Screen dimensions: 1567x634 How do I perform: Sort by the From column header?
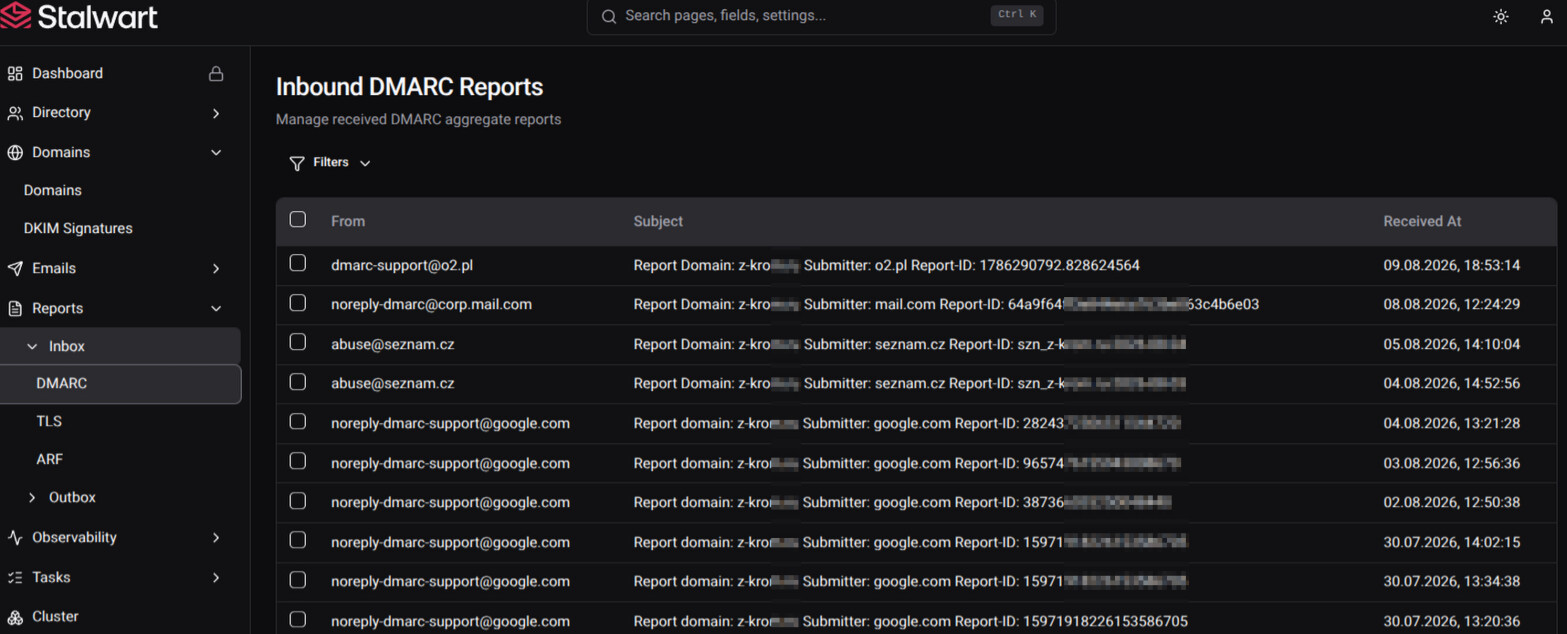(348, 221)
